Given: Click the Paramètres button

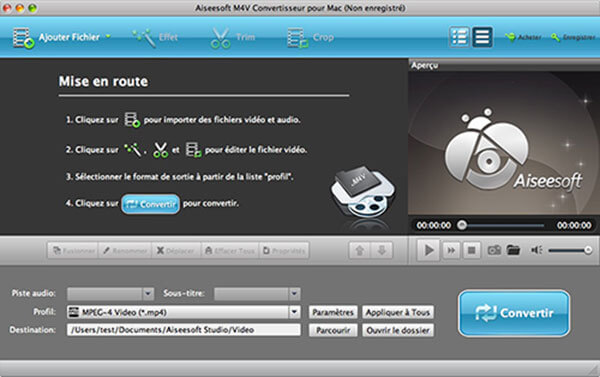Looking at the screenshot, I should (x=333, y=312).
